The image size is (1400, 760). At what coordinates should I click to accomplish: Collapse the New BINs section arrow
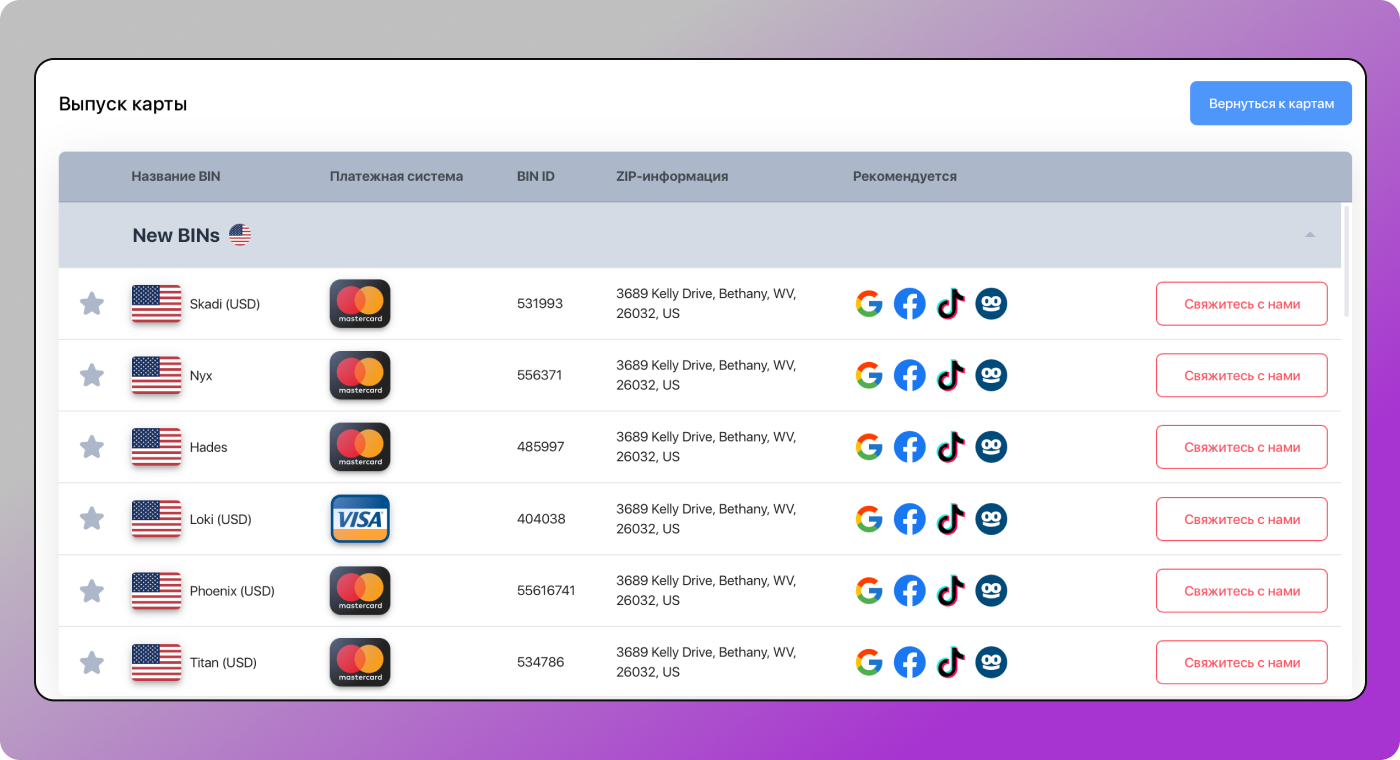1310,235
